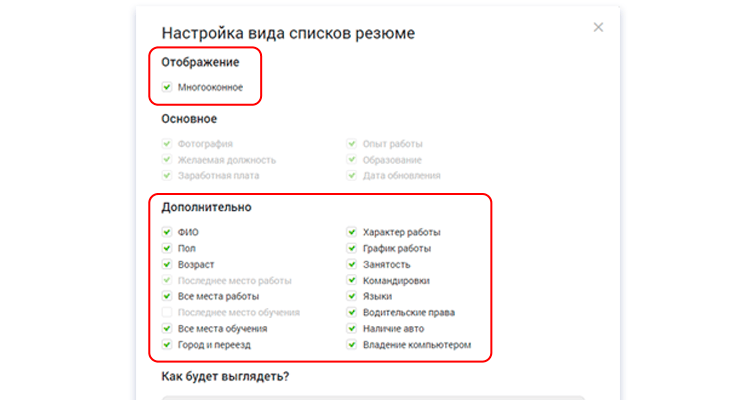Toggle the Владение компьютером checkbox
Image resolution: width=750 pixels, height=400 pixels.
(x=352, y=344)
